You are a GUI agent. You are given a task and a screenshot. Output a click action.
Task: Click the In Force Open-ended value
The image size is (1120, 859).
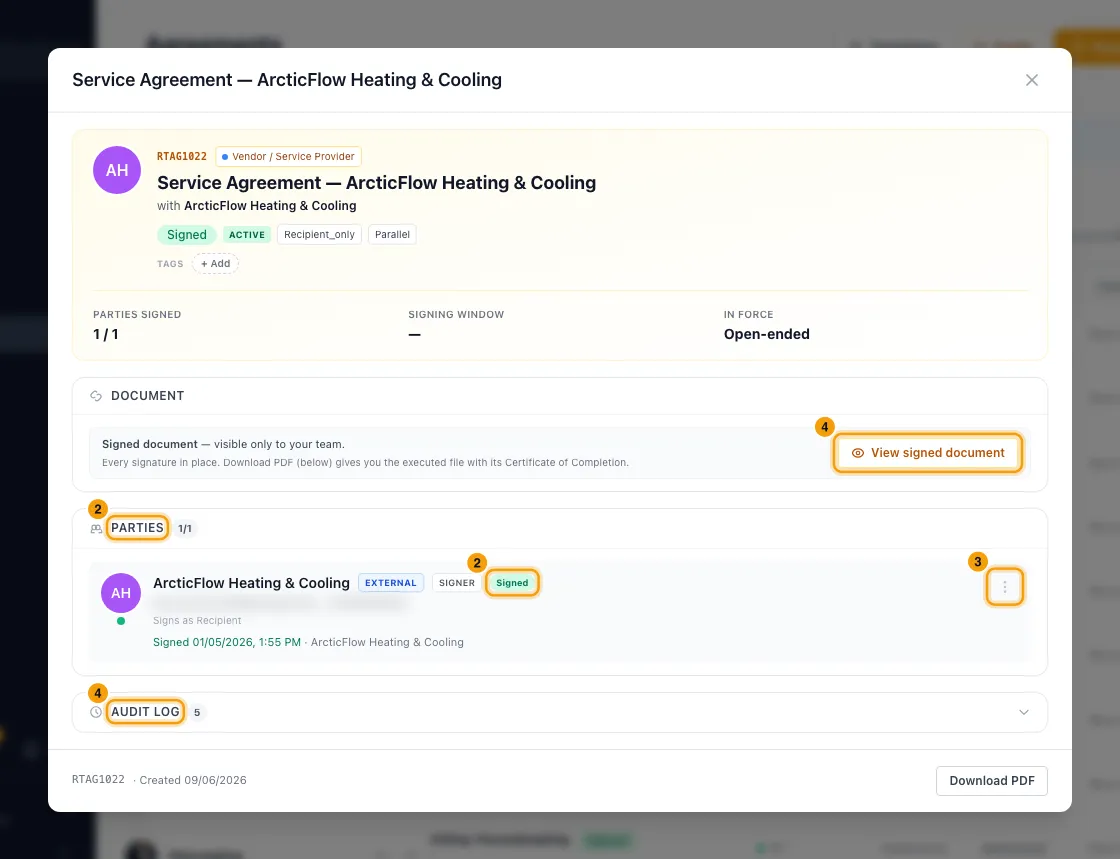tap(766, 334)
